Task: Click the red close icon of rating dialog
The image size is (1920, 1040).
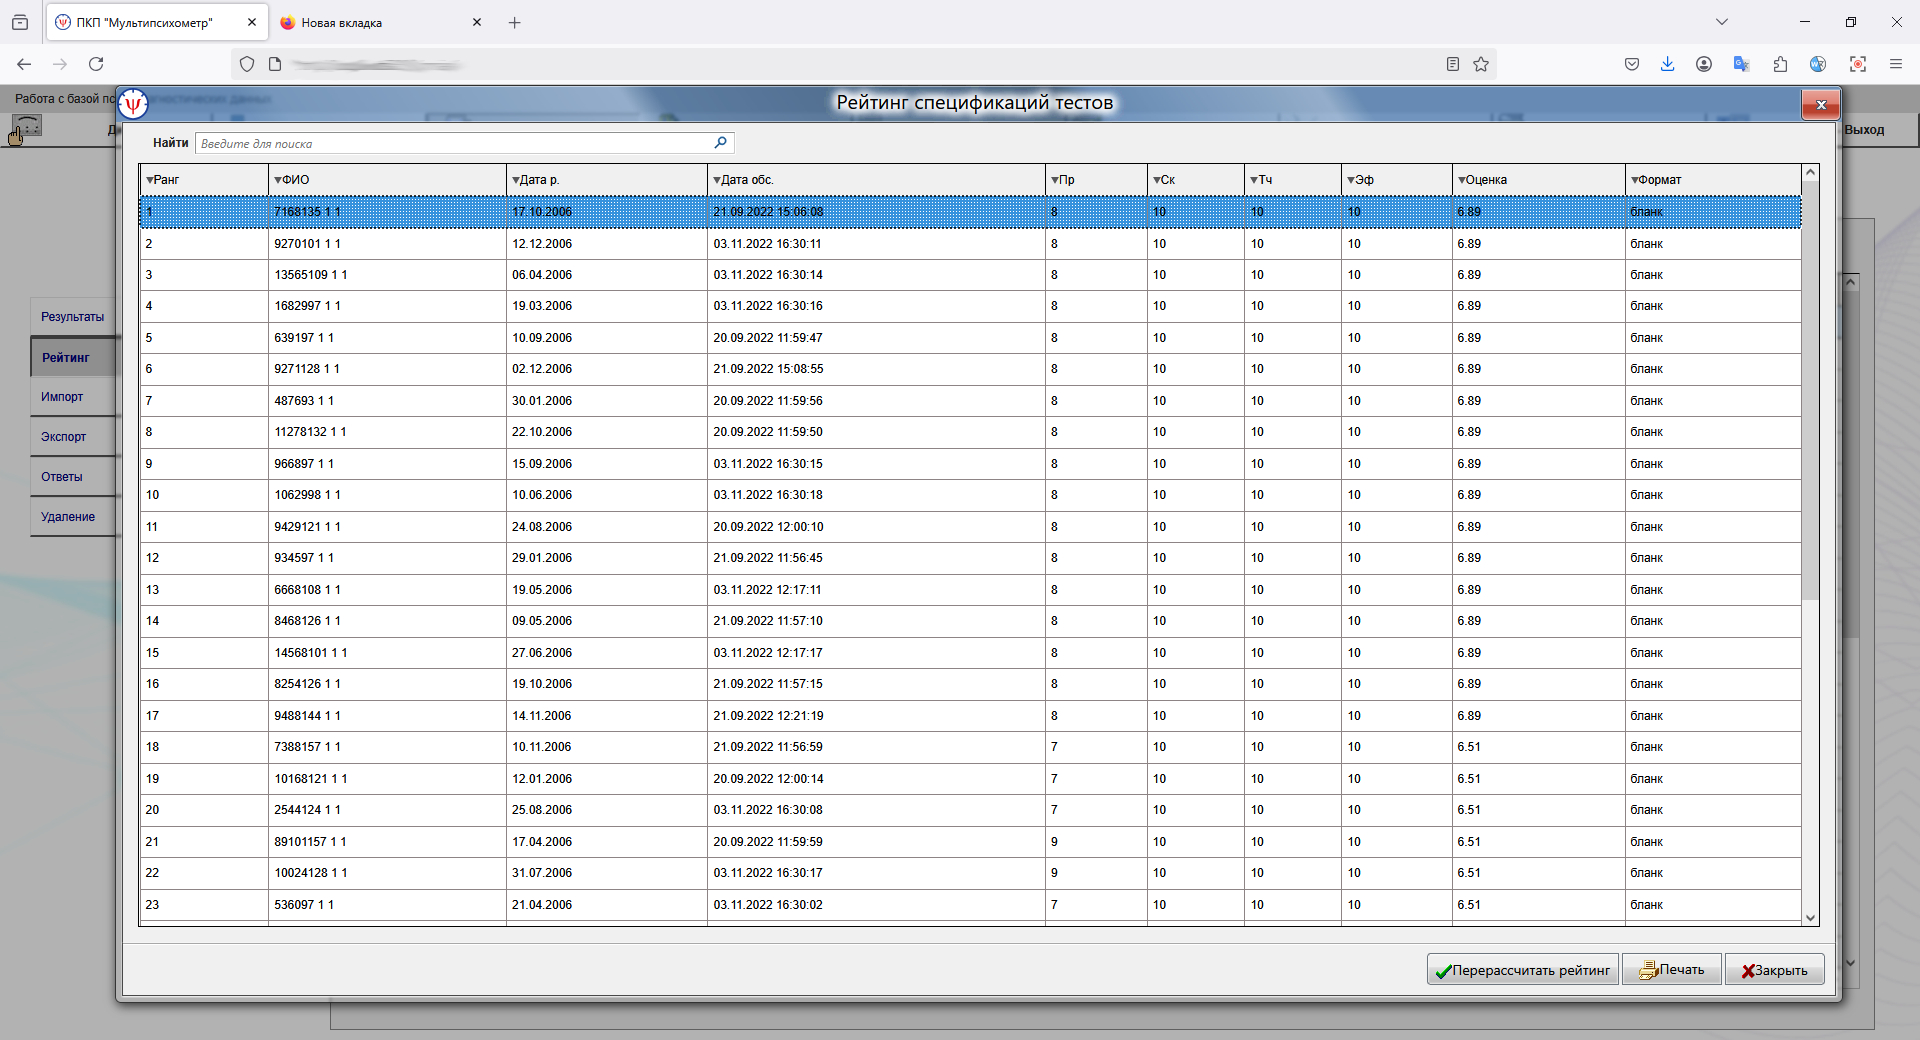Action: point(1820,105)
